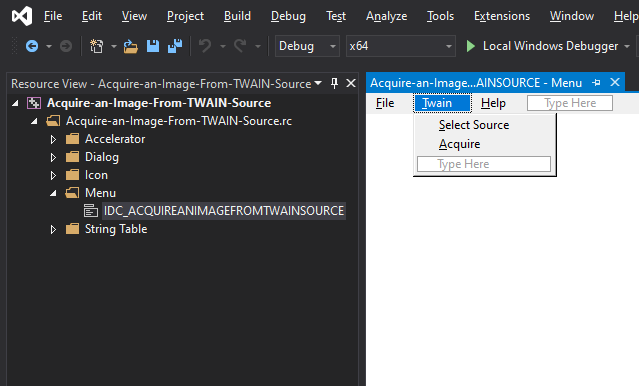The width and height of the screenshot is (639, 386).
Task: Click the Save floppy disk icon
Action: (x=153, y=46)
